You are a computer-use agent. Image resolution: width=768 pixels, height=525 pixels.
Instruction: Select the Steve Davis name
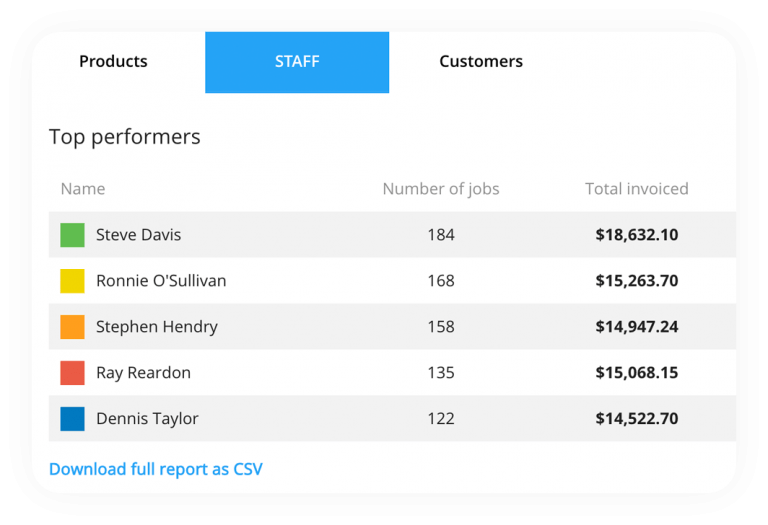click(138, 235)
